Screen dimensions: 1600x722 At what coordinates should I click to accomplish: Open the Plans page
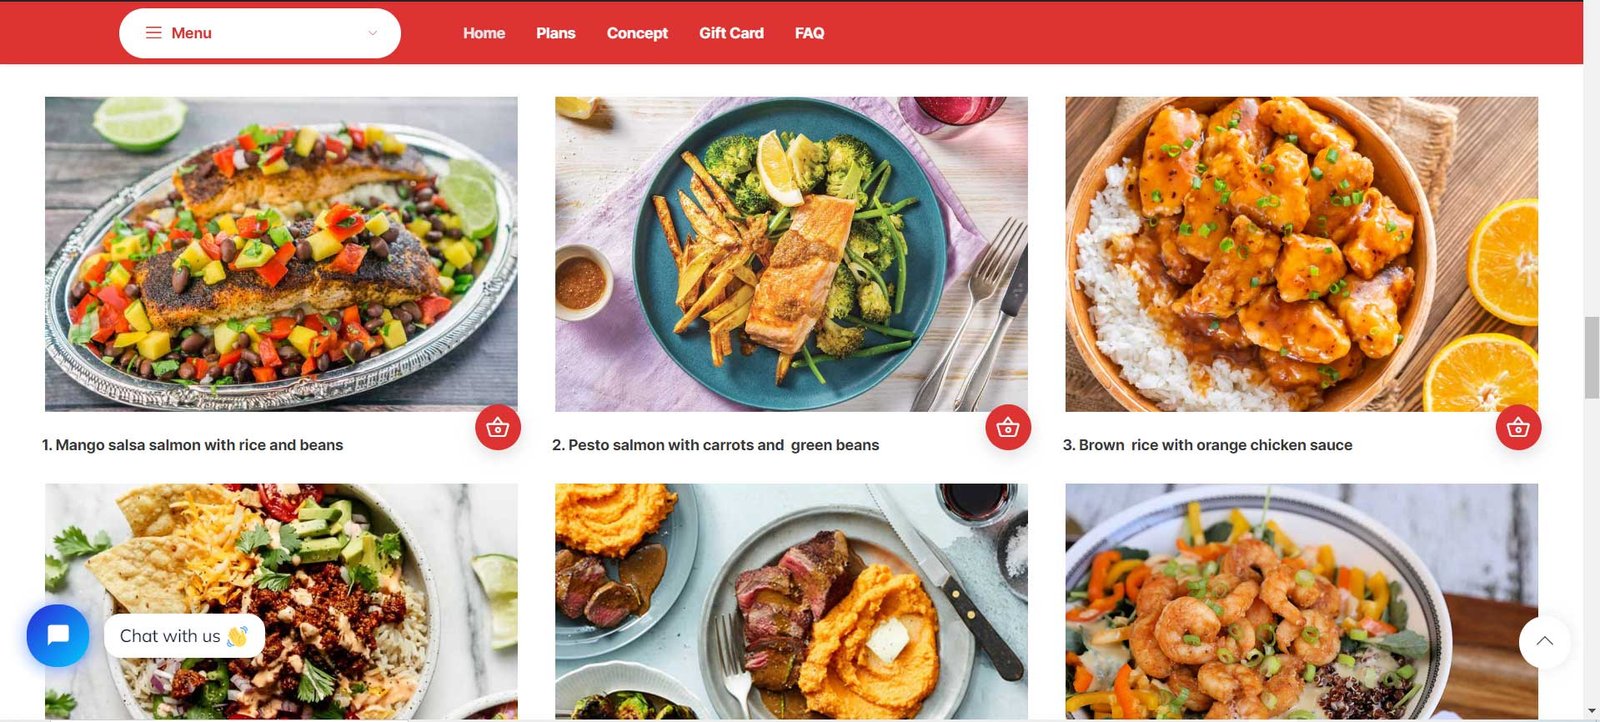pos(555,33)
